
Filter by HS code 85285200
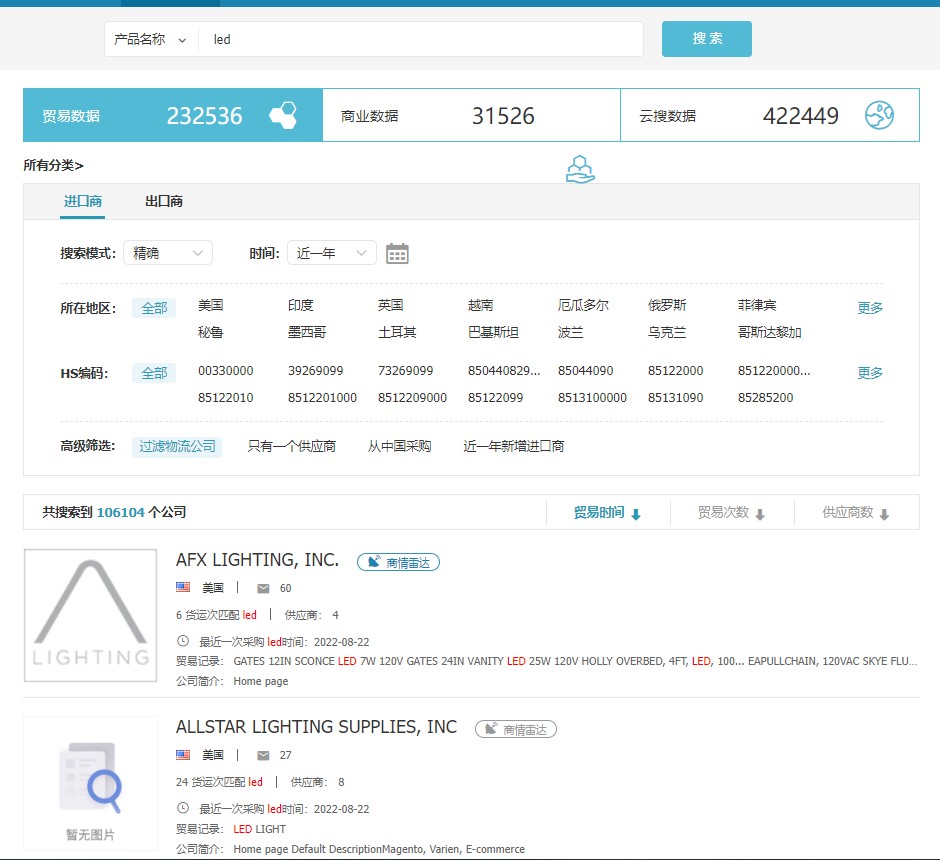[x=766, y=398]
